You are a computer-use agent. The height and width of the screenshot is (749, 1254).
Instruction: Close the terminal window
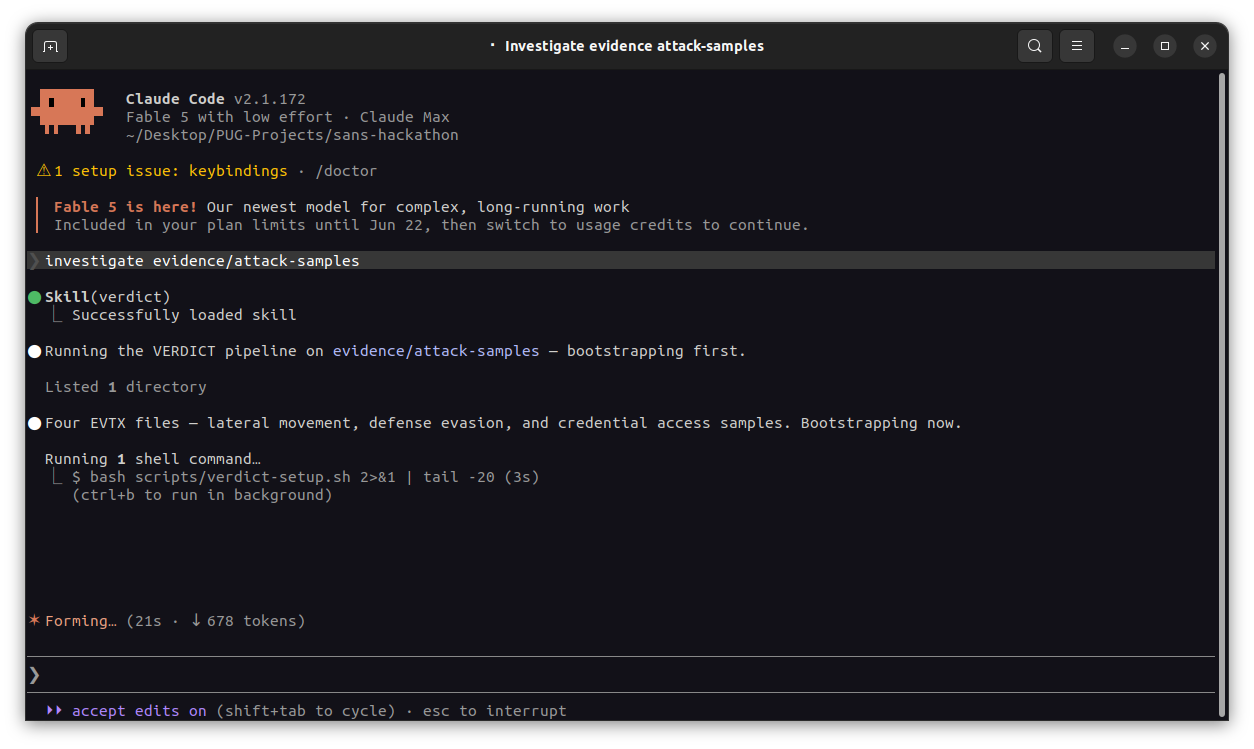(1205, 46)
